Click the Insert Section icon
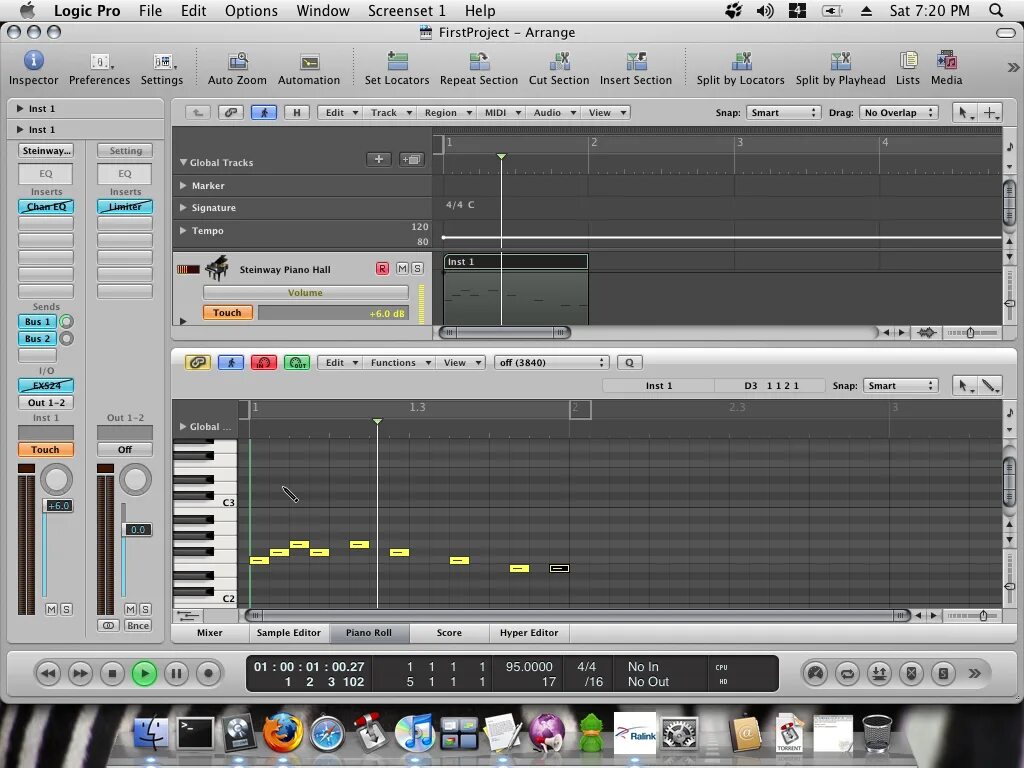 tap(636, 61)
